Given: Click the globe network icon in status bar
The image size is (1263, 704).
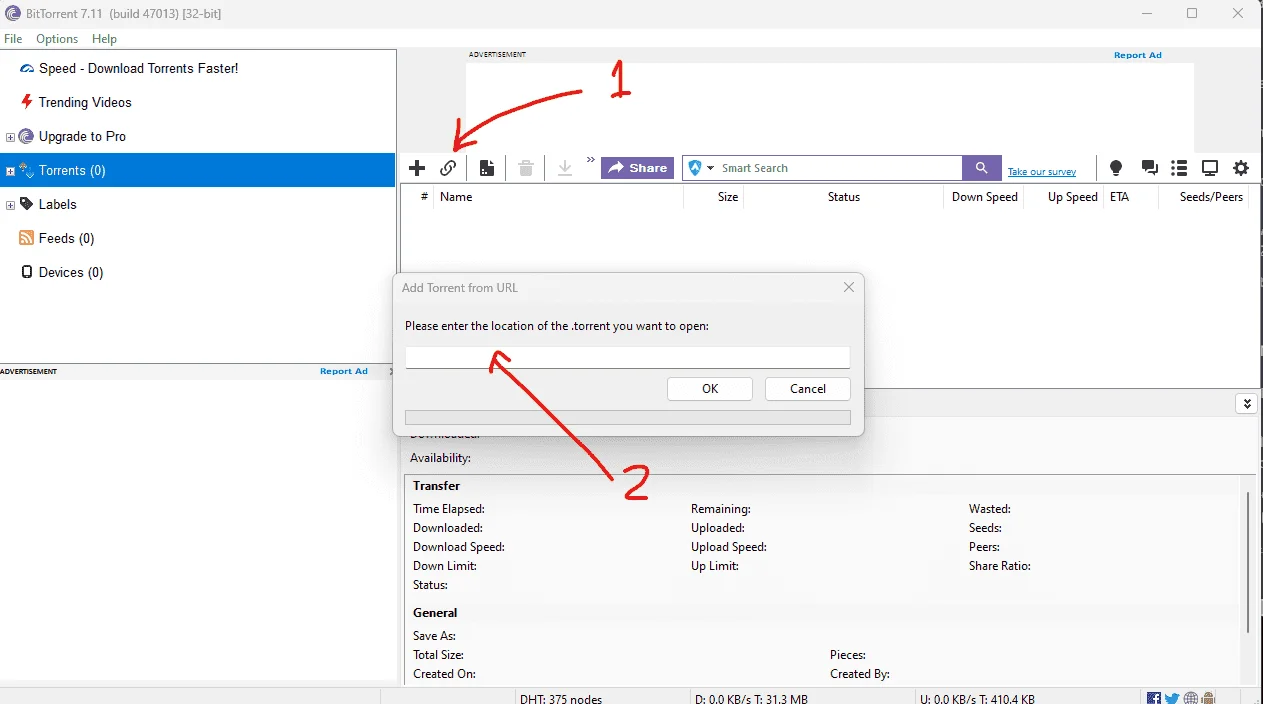Looking at the screenshot, I should click(x=1190, y=698).
